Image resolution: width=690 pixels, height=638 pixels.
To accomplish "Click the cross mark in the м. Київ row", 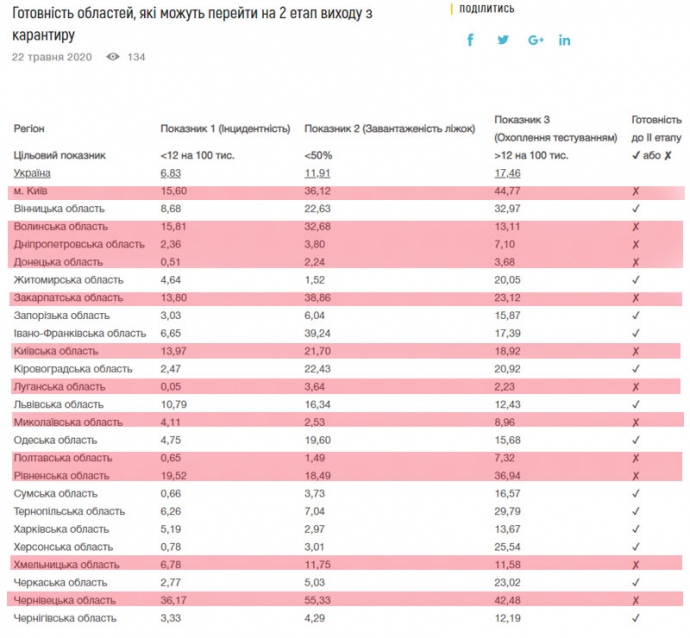I will pos(637,191).
